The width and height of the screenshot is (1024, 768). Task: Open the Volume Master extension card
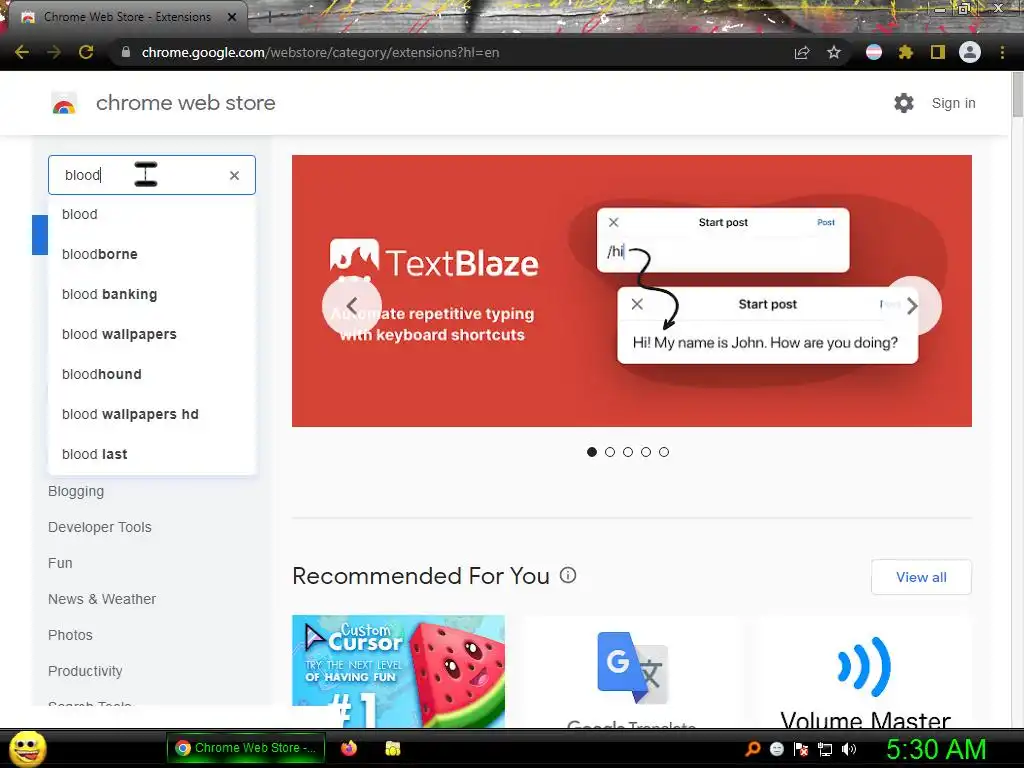click(x=865, y=671)
